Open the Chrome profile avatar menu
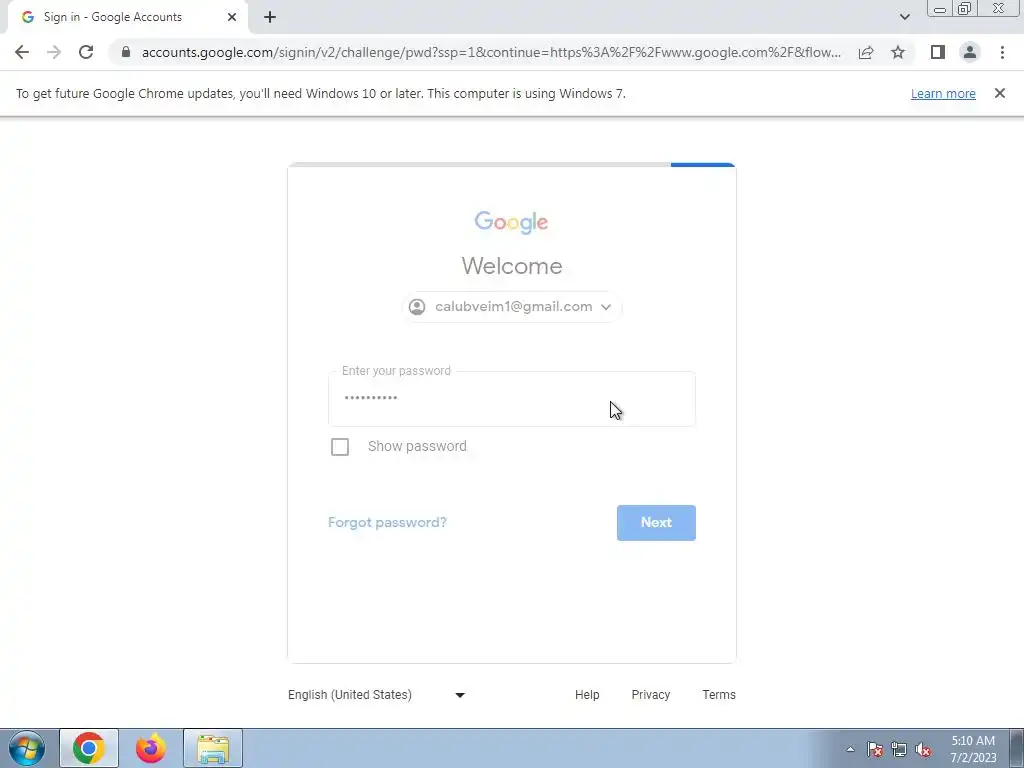1024x768 pixels. (x=970, y=52)
